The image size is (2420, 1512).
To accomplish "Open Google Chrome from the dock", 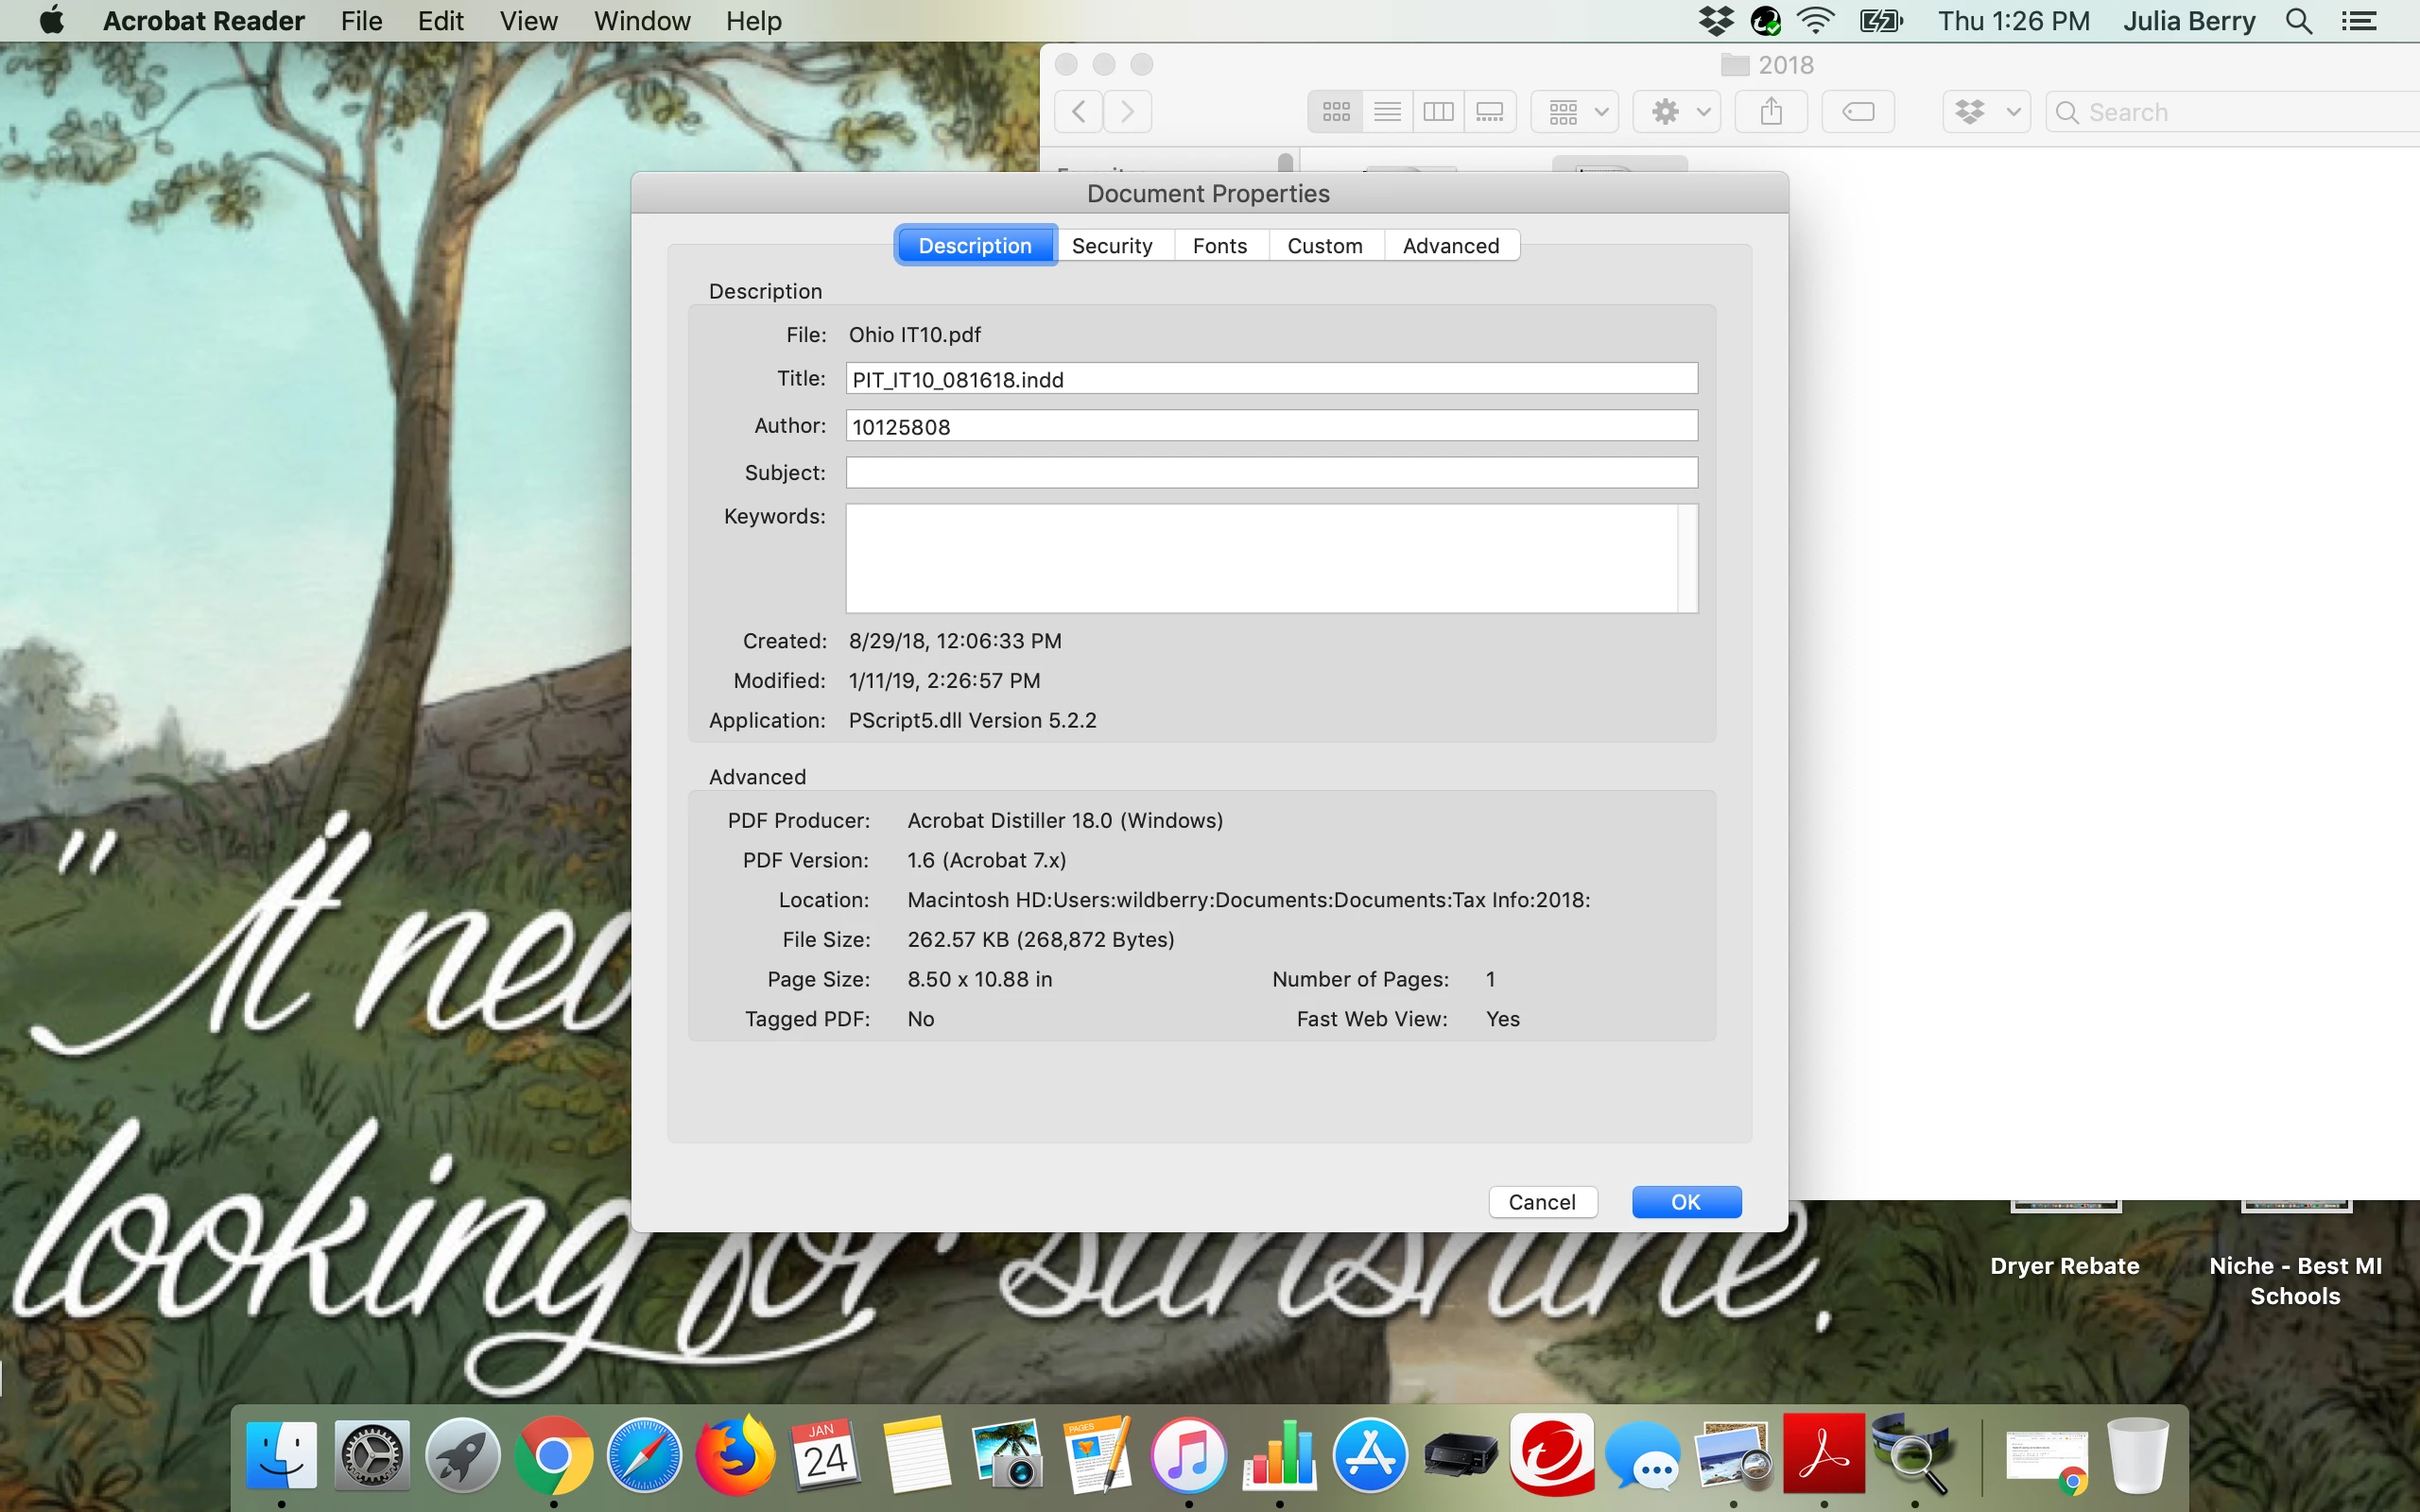I will coord(553,1454).
